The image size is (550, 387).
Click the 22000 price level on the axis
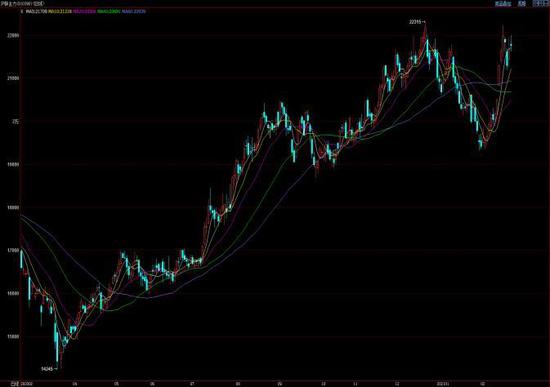(13, 35)
